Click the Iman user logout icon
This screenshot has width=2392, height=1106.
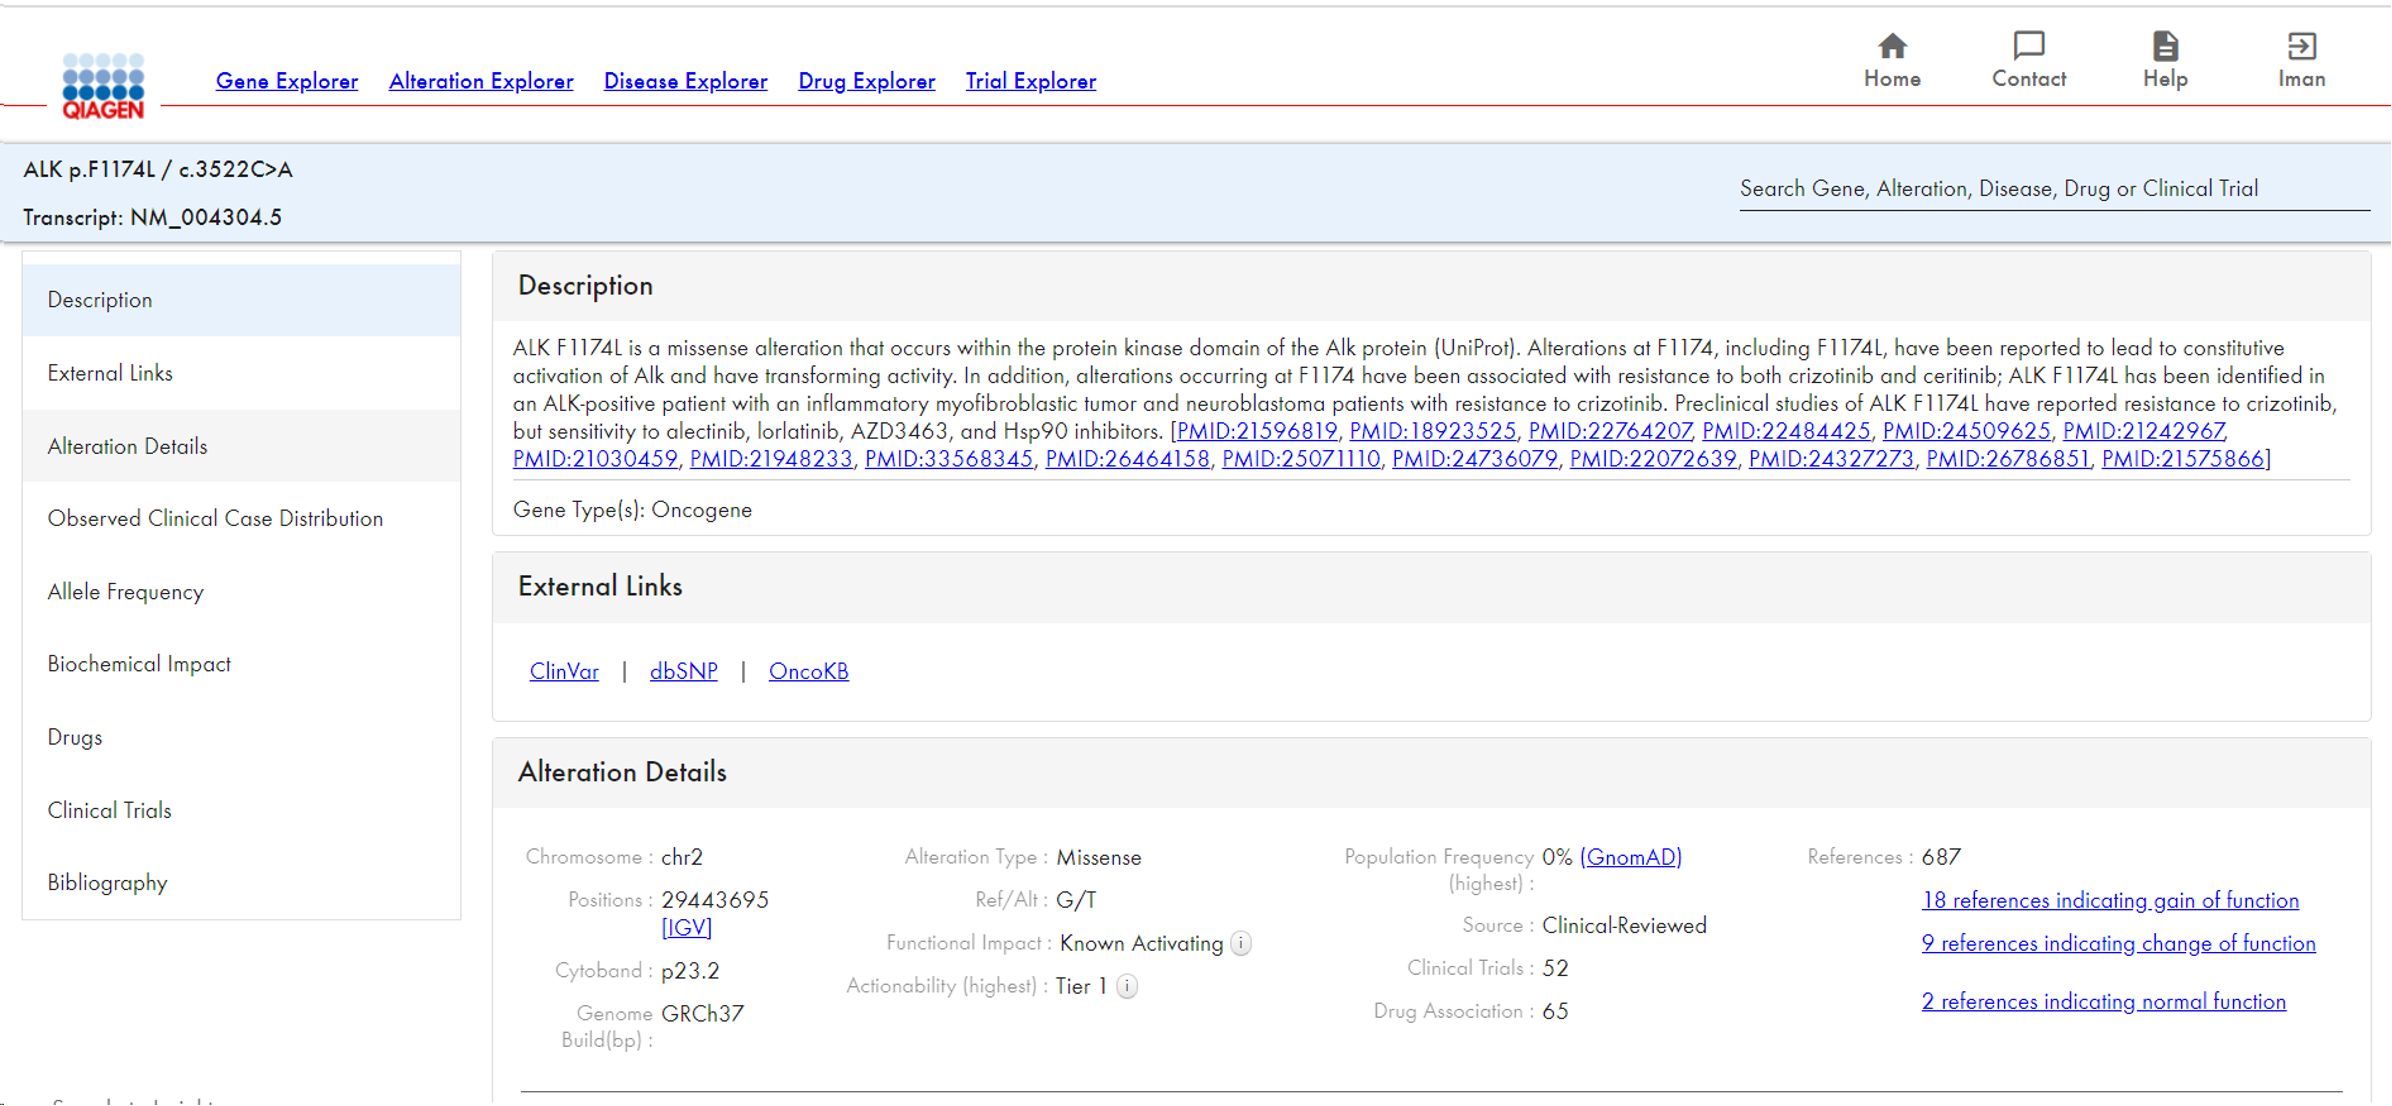(2301, 46)
